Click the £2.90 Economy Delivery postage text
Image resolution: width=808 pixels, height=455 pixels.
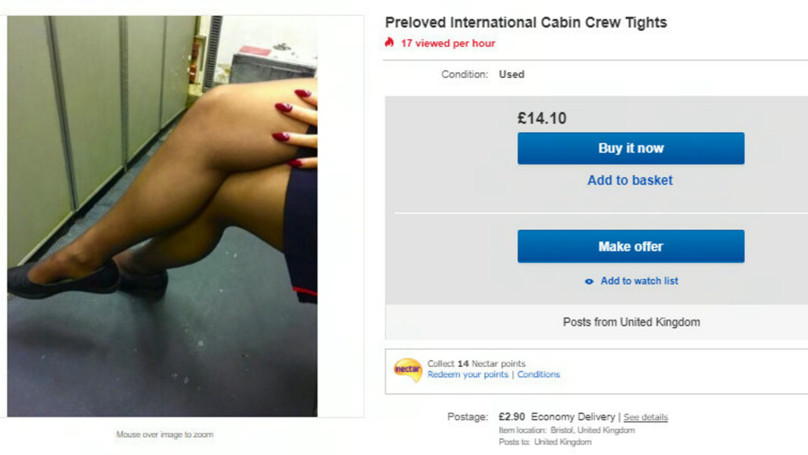coord(557,416)
